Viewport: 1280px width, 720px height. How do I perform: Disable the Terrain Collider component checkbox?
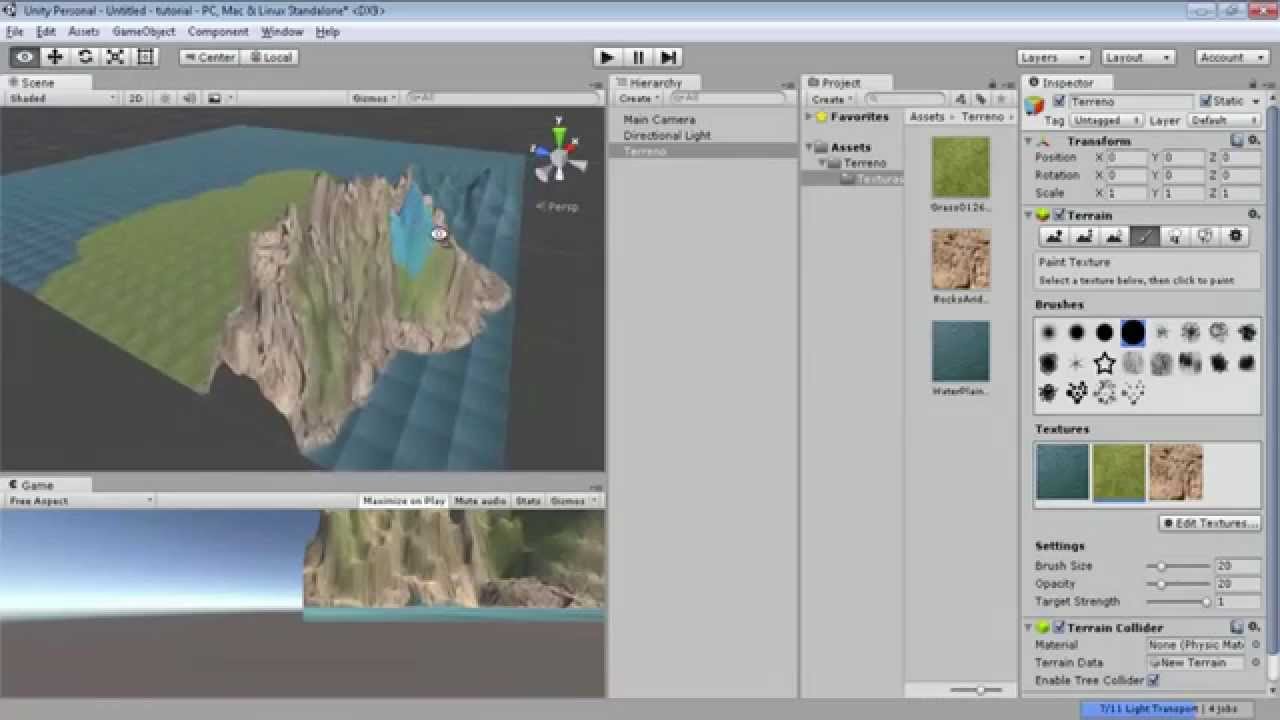tap(1059, 627)
